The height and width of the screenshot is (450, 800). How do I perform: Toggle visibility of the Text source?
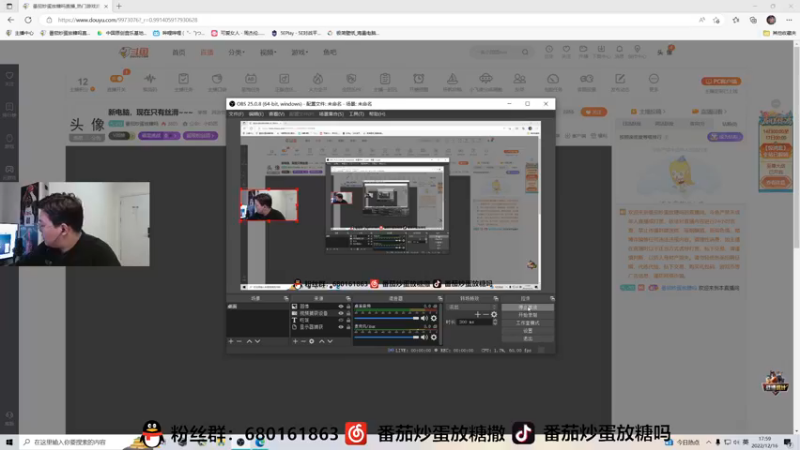[341, 320]
